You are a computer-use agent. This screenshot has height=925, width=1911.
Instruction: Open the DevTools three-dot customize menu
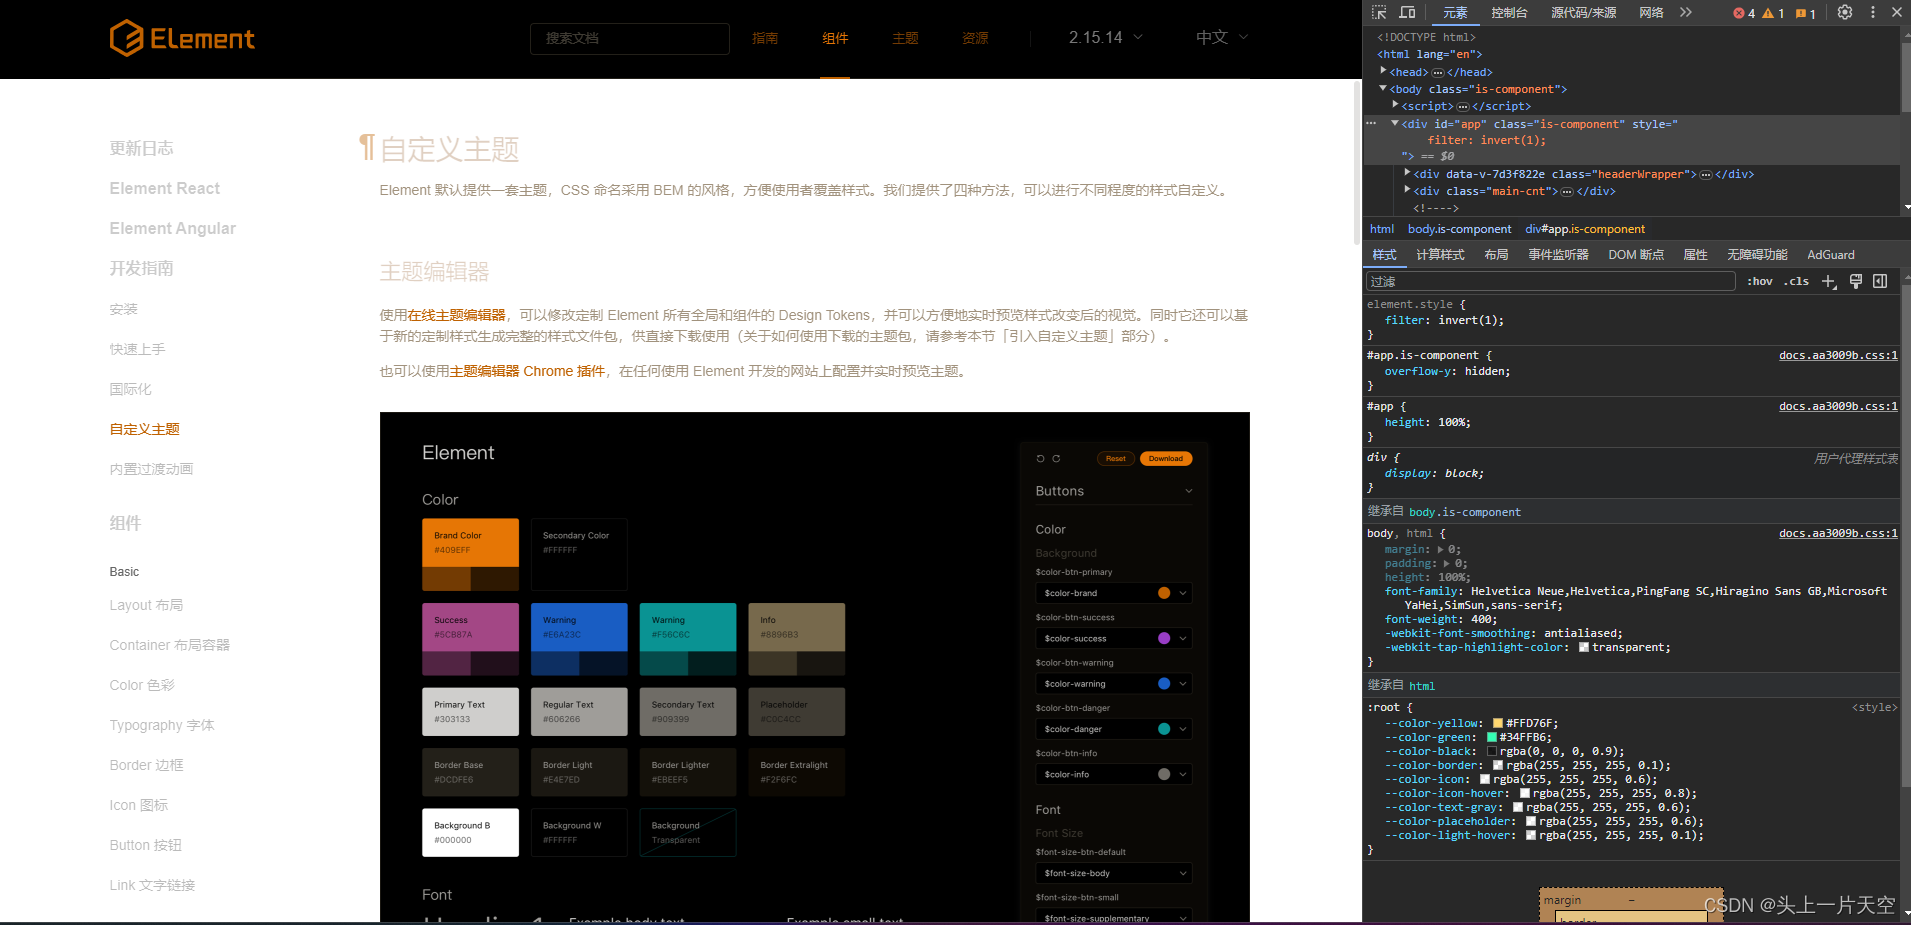coord(1873,13)
